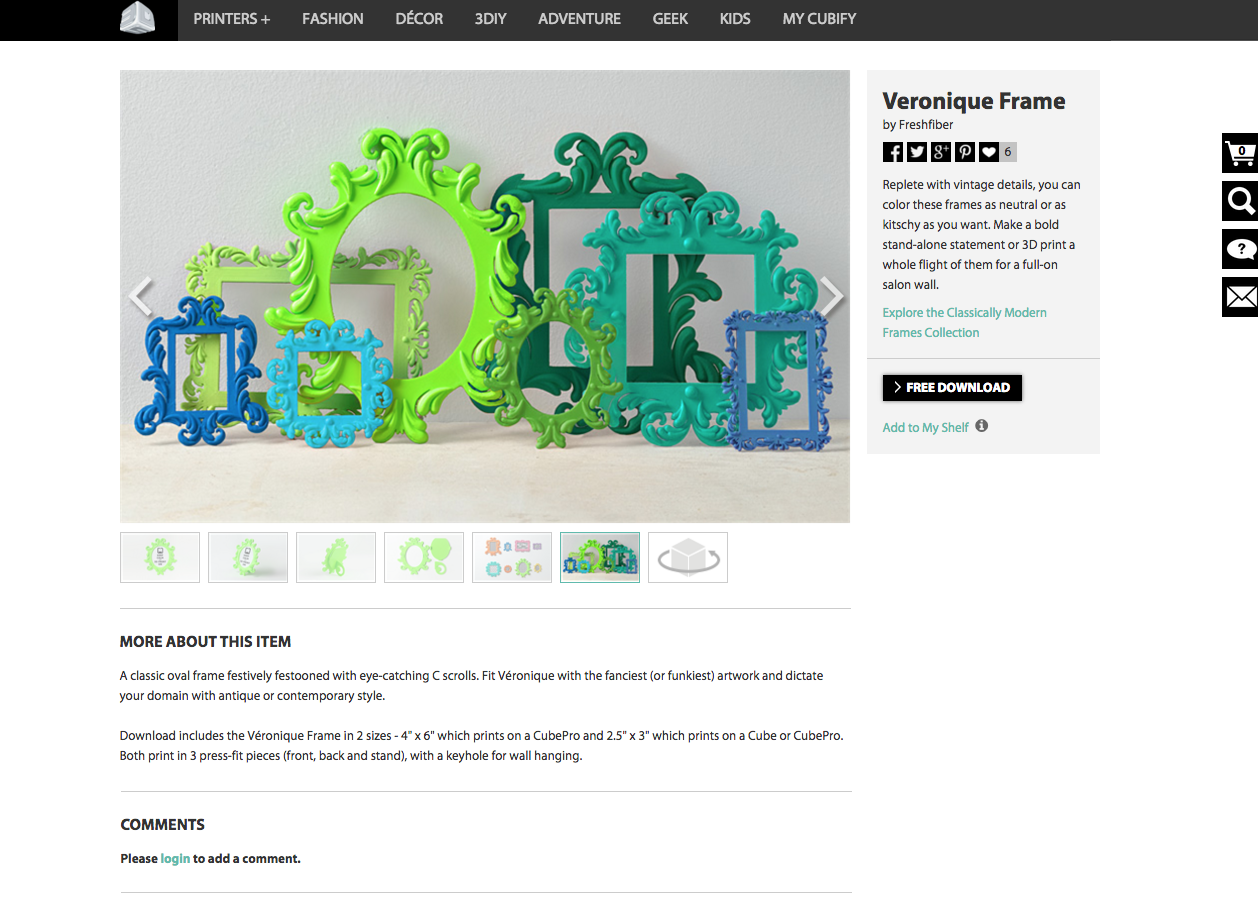Go to previous image with left arrow
Image resolution: width=1258 pixels, height=900 pixels.
point(141,296)
